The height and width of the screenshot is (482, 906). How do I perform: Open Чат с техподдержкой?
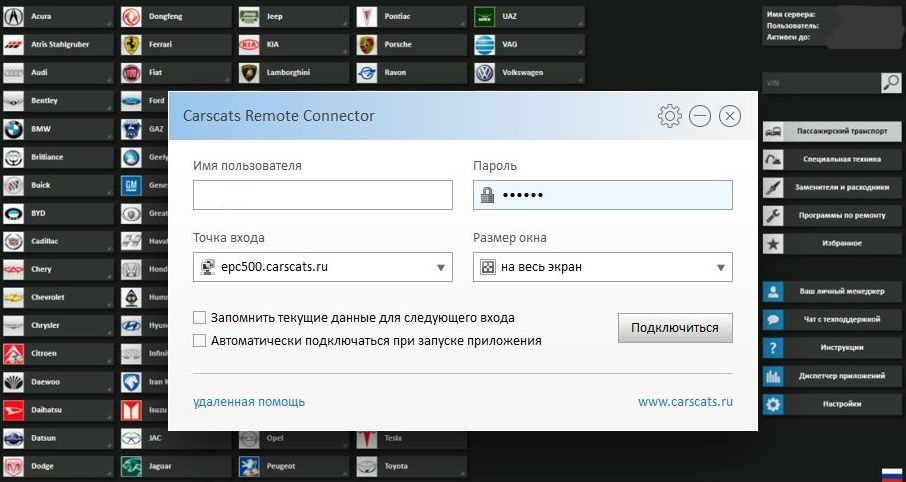coord(832,320)
